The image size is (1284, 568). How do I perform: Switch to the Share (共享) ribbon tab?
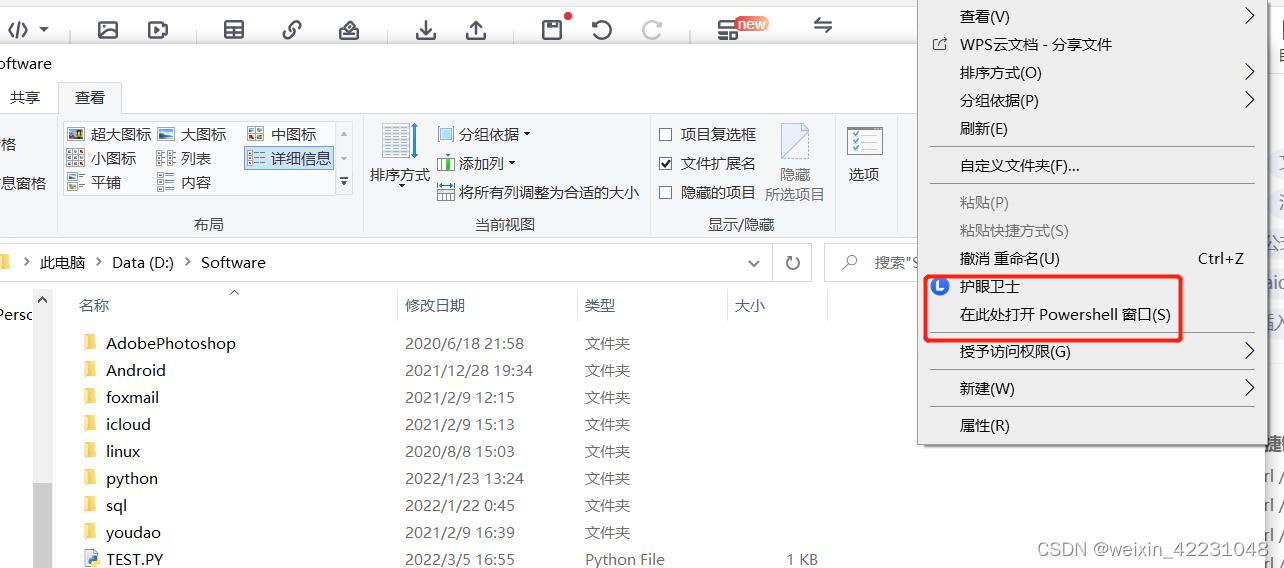point(25,97)
